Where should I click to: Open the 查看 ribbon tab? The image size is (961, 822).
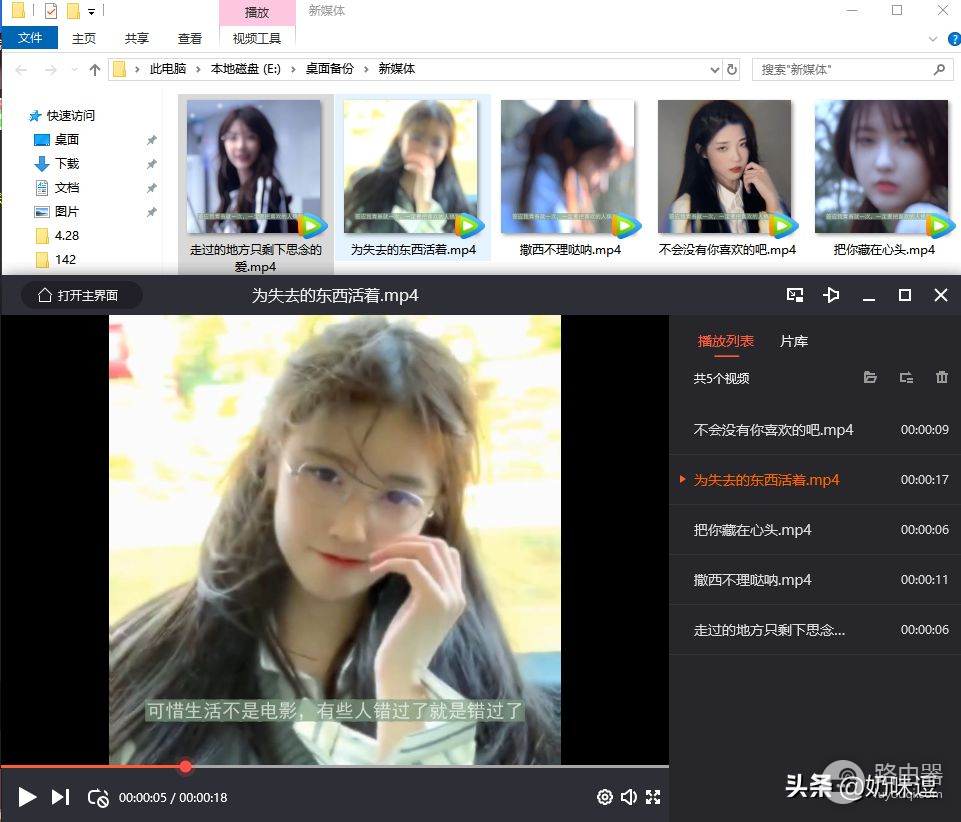pos(190,38)
